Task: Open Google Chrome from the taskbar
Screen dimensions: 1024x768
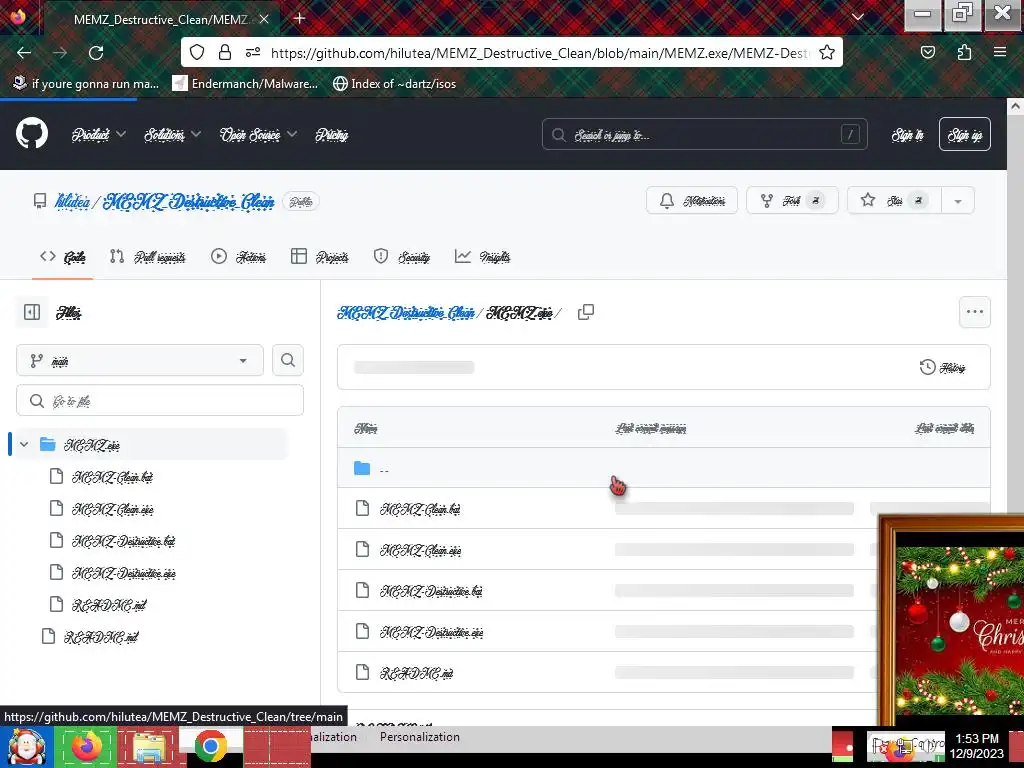Action: pos(210,746)
